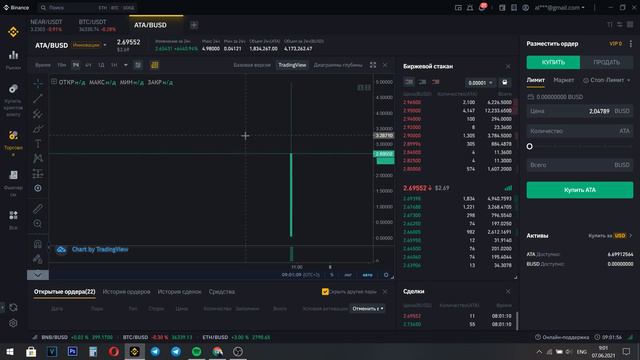Select the Limit order tab

536,80
